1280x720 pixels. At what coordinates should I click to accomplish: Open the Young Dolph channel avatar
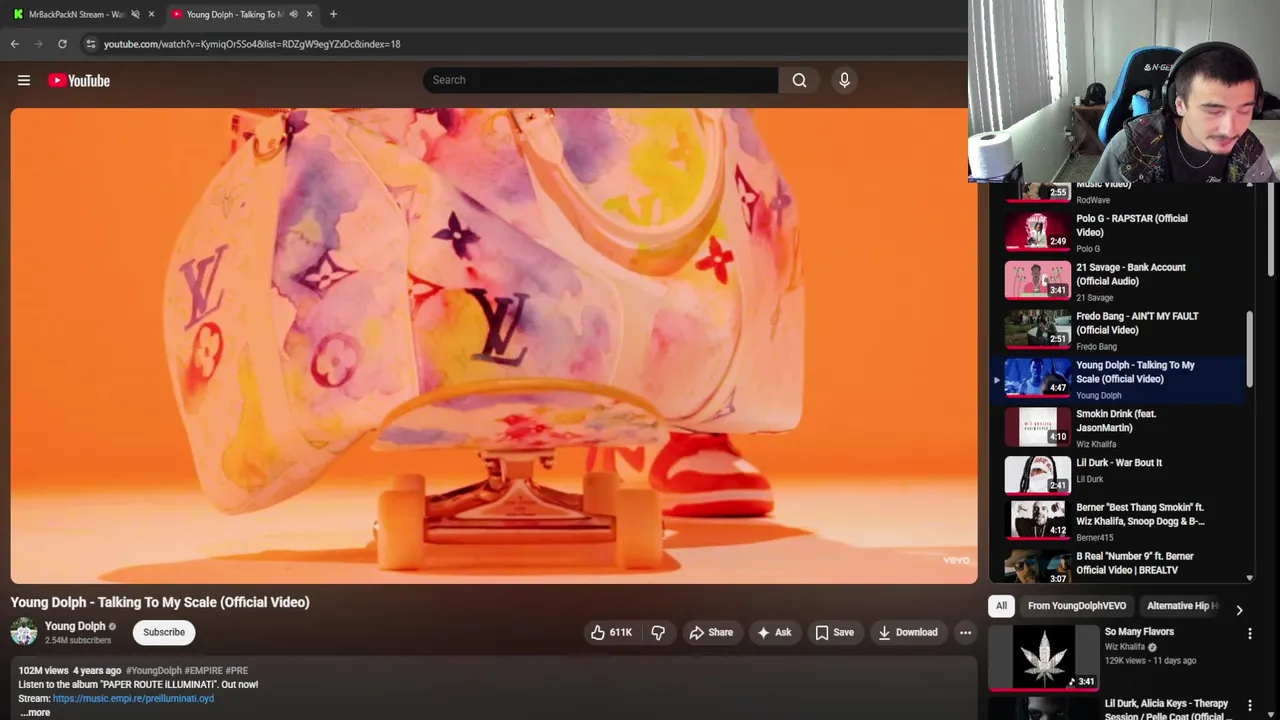point(24,632)
